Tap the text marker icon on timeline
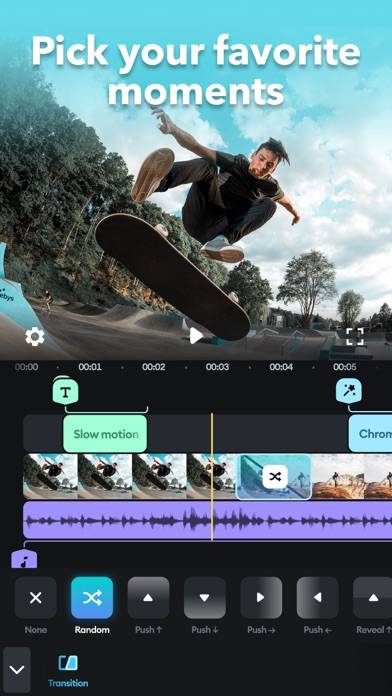 click(66, 392)
